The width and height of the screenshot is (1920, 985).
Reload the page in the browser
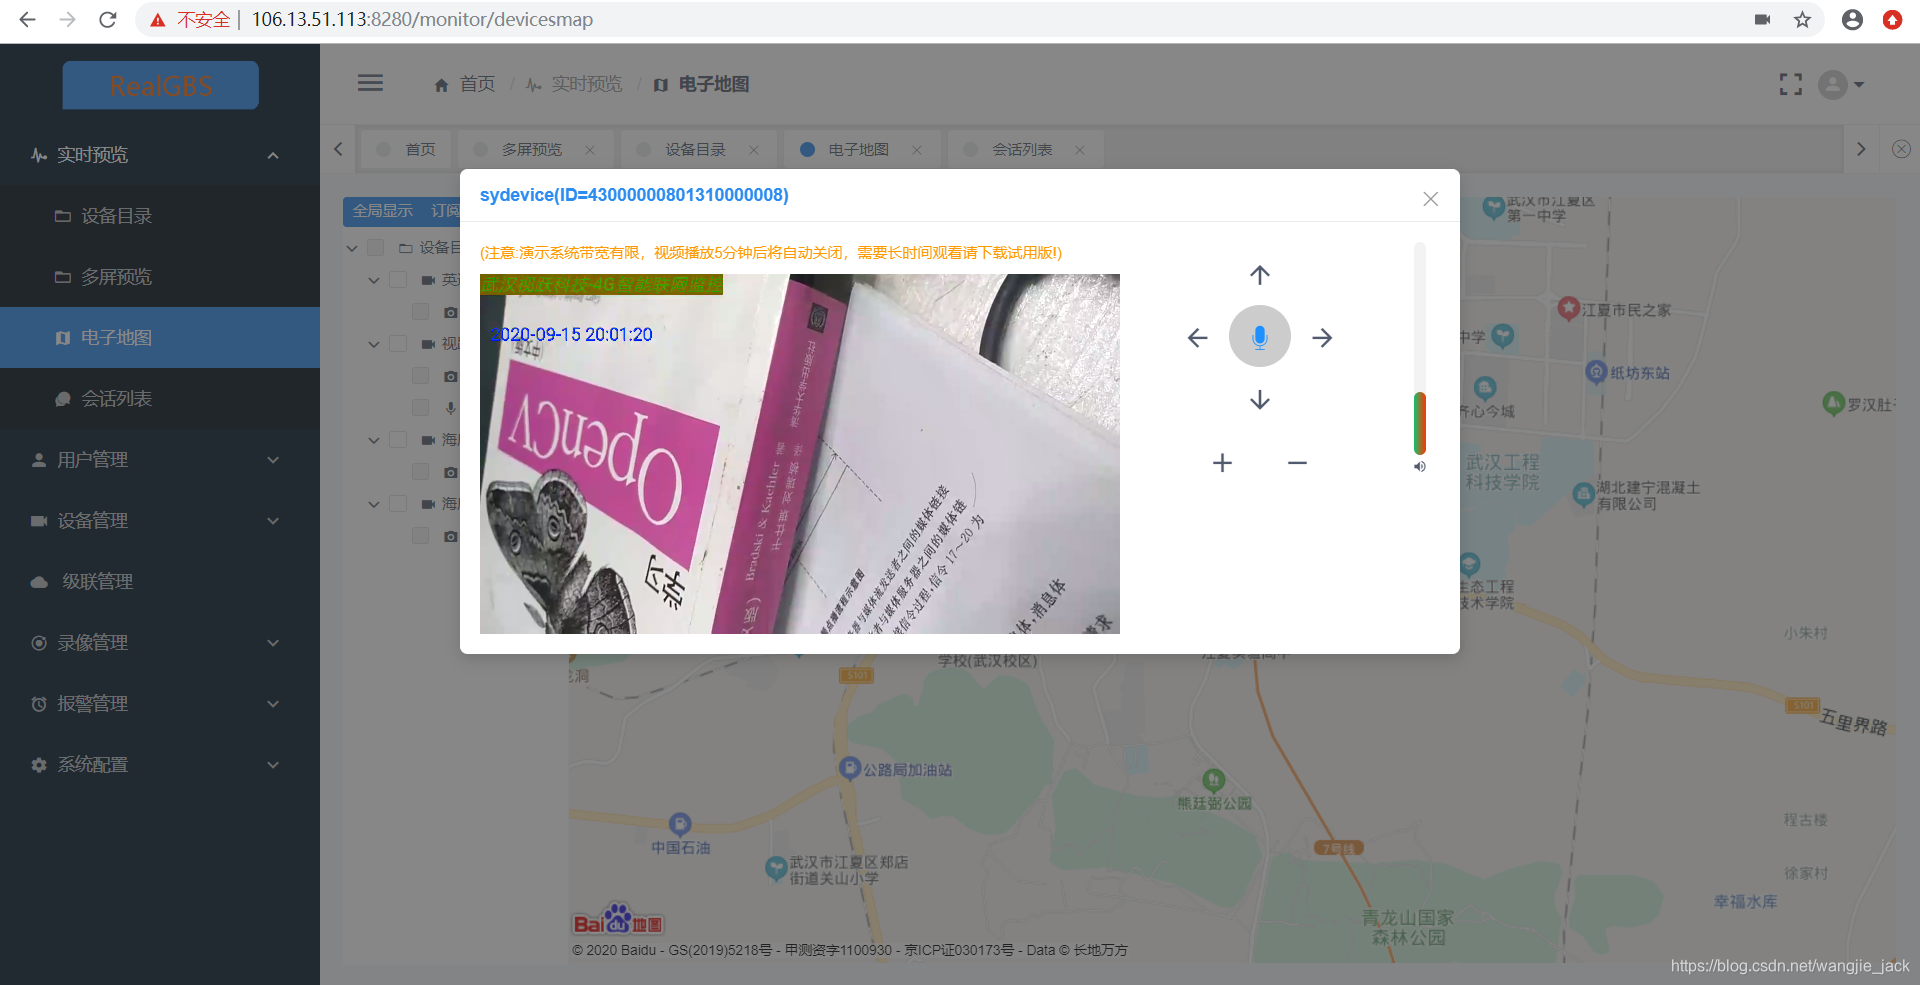pos(107,19)
